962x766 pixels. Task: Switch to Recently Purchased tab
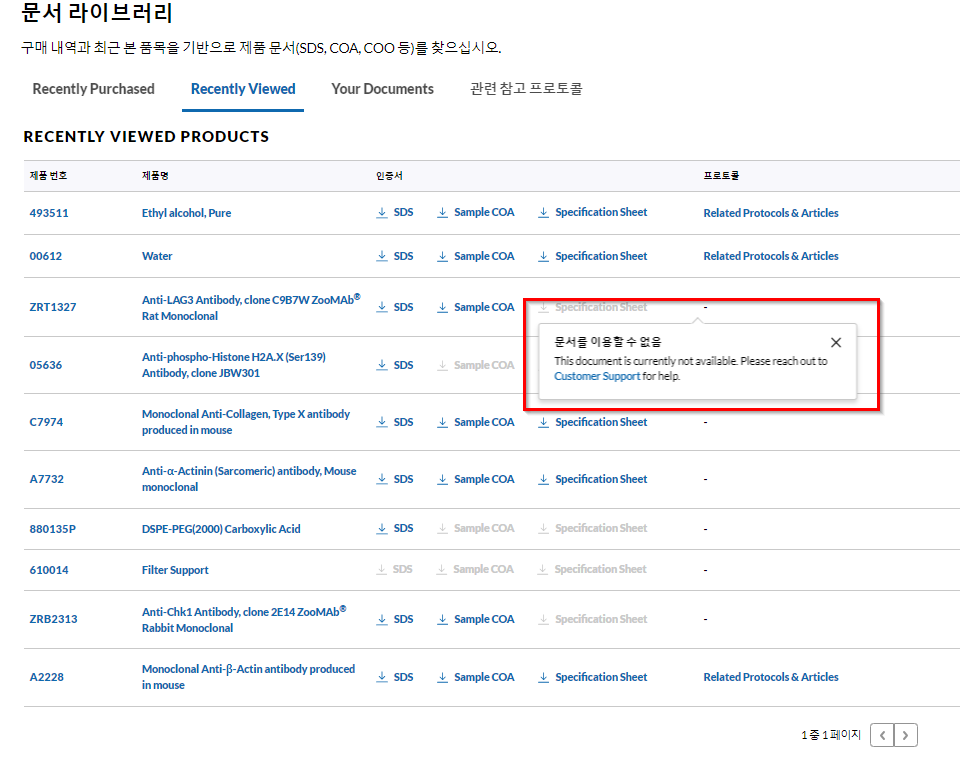93,89
